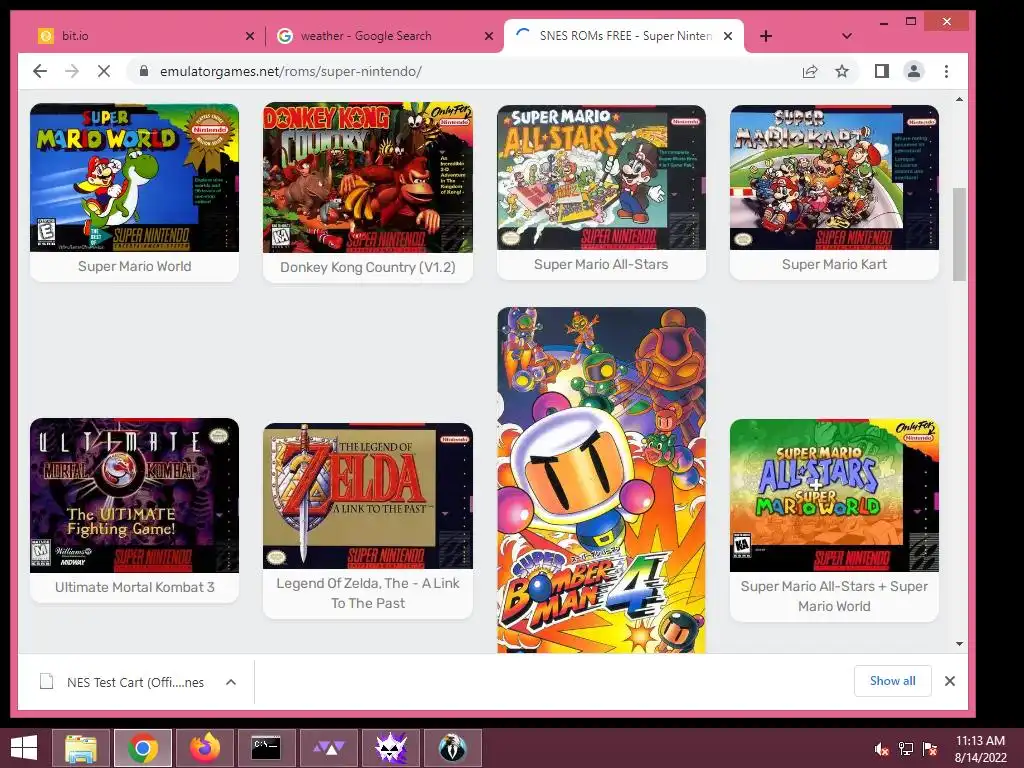Open Command Prompt from taskbar
This screenshot has width=1024, height=768.
pyautogui.click(x=266, y=748)
